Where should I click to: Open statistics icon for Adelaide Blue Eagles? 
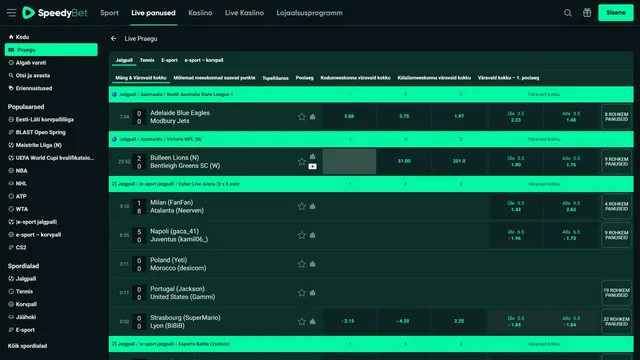[313, 116]
